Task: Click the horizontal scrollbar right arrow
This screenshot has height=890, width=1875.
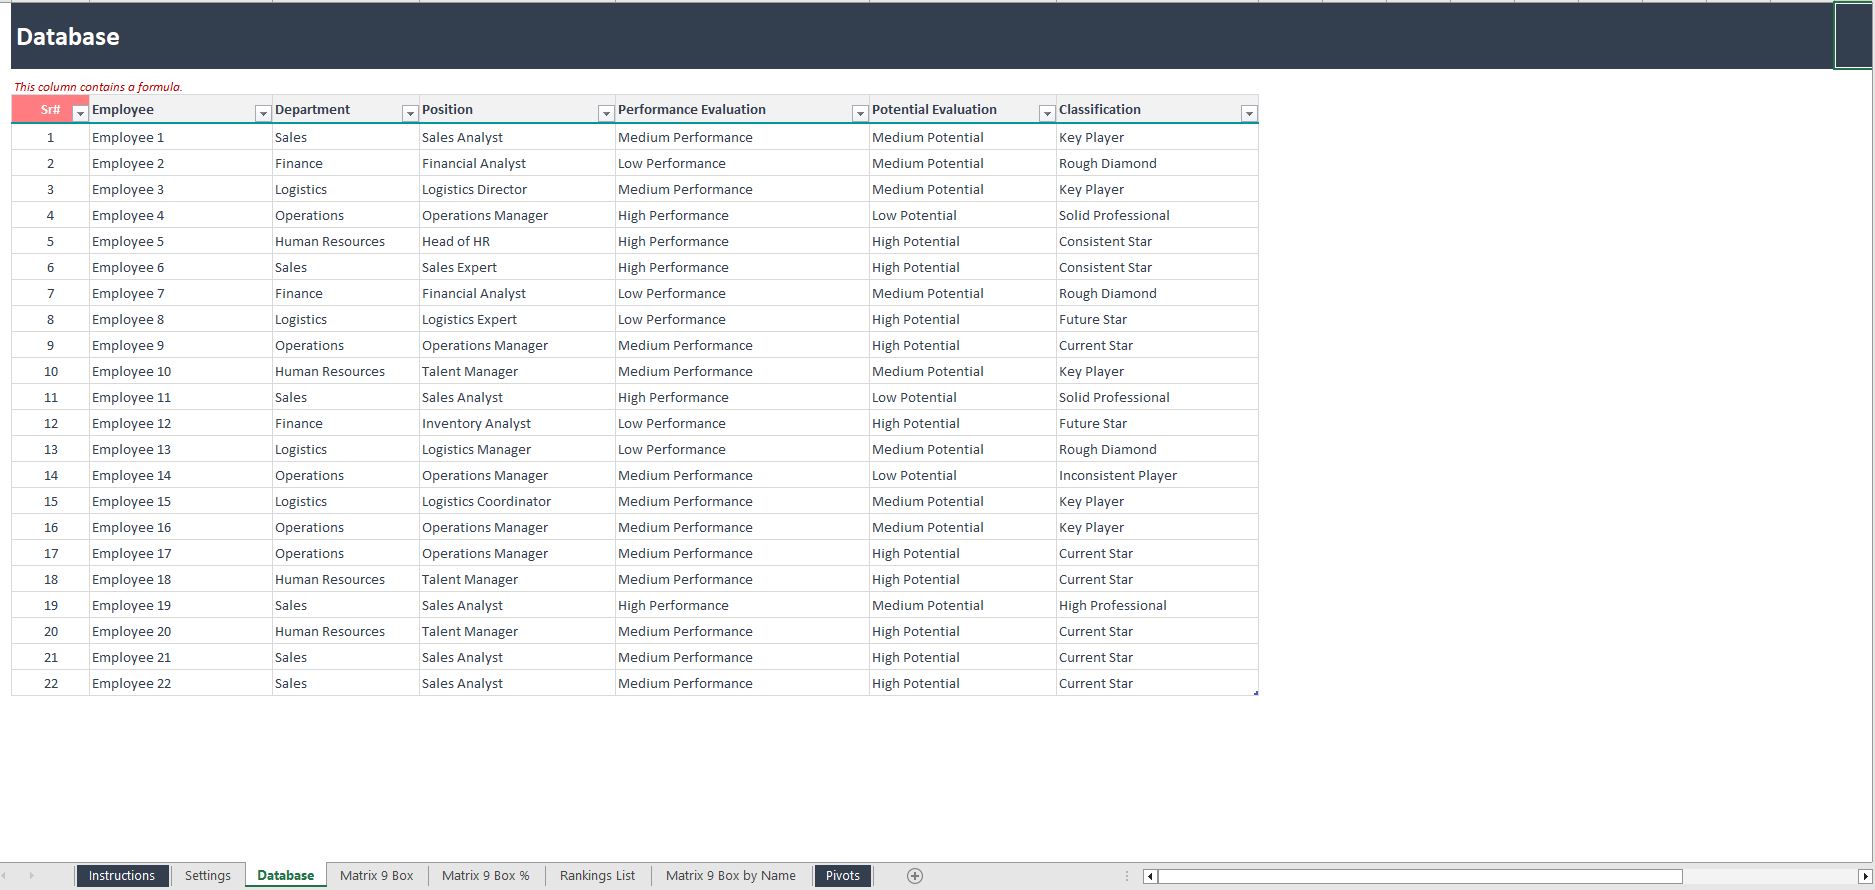Action: [1864, 877]
